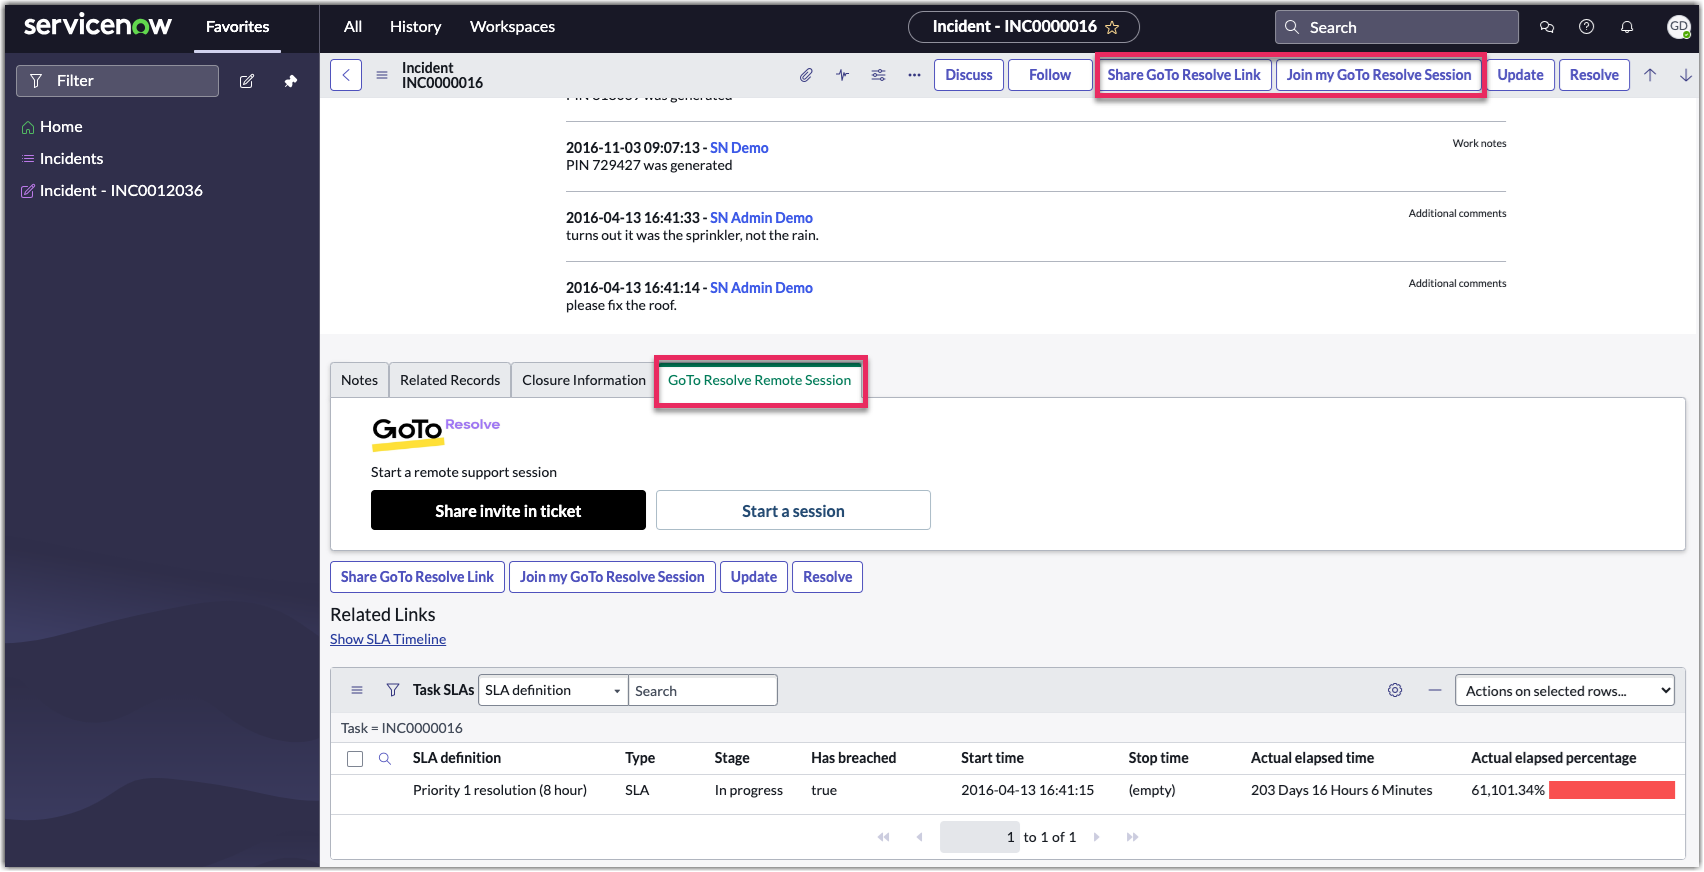Open the Favorites menu
The image size is (1704, 872).
[237, 27]
